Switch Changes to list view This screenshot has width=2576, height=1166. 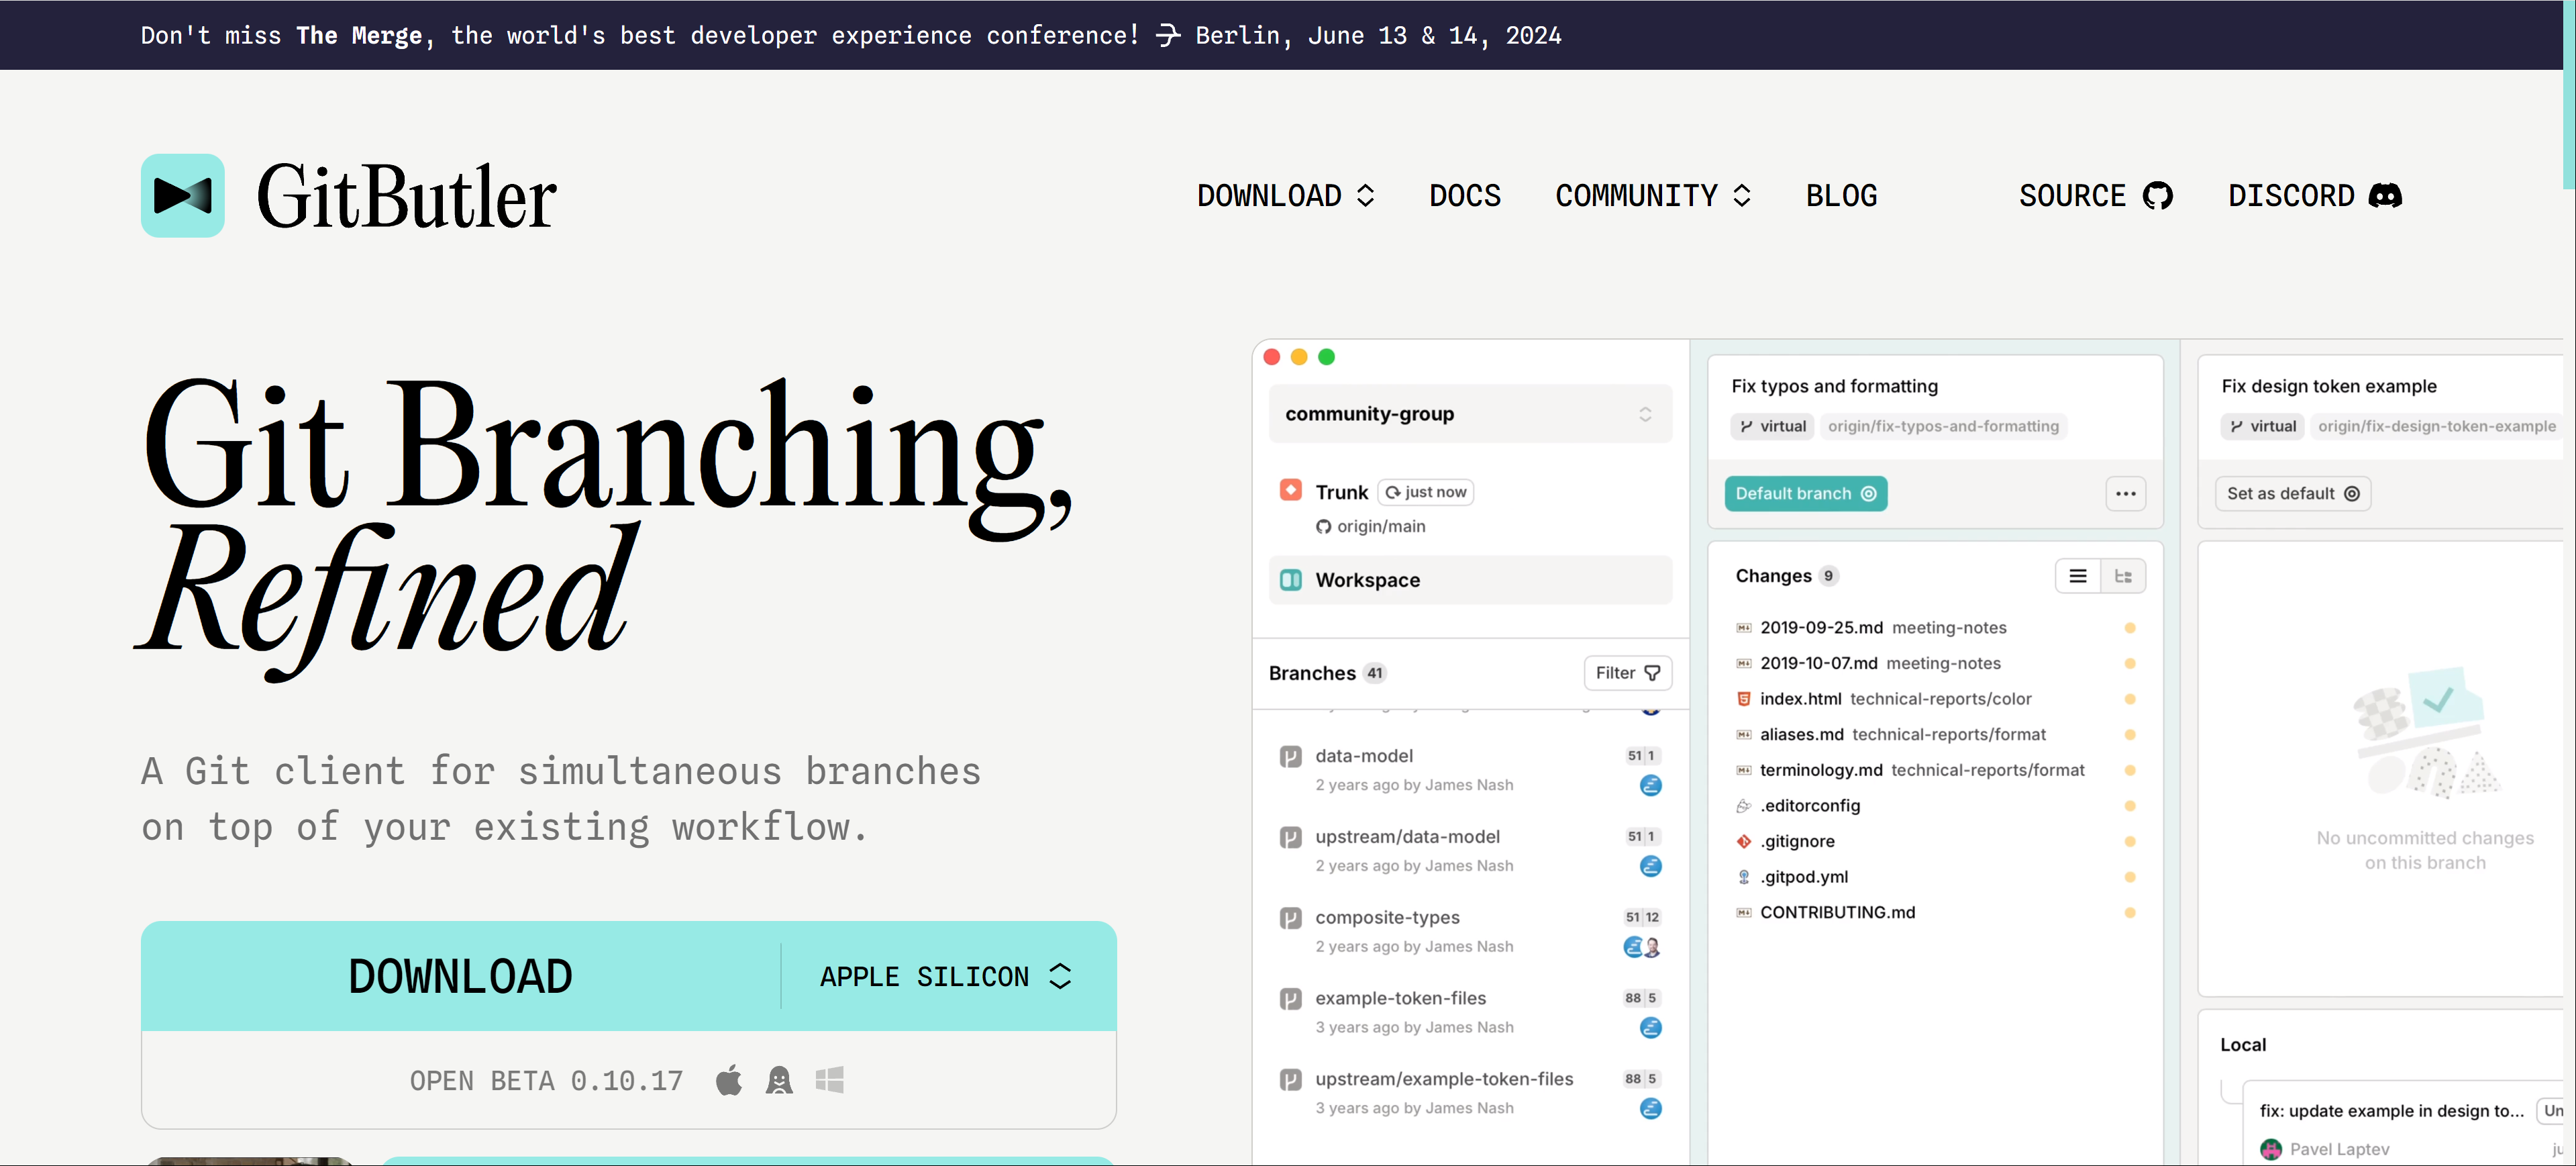point(2077,576)
